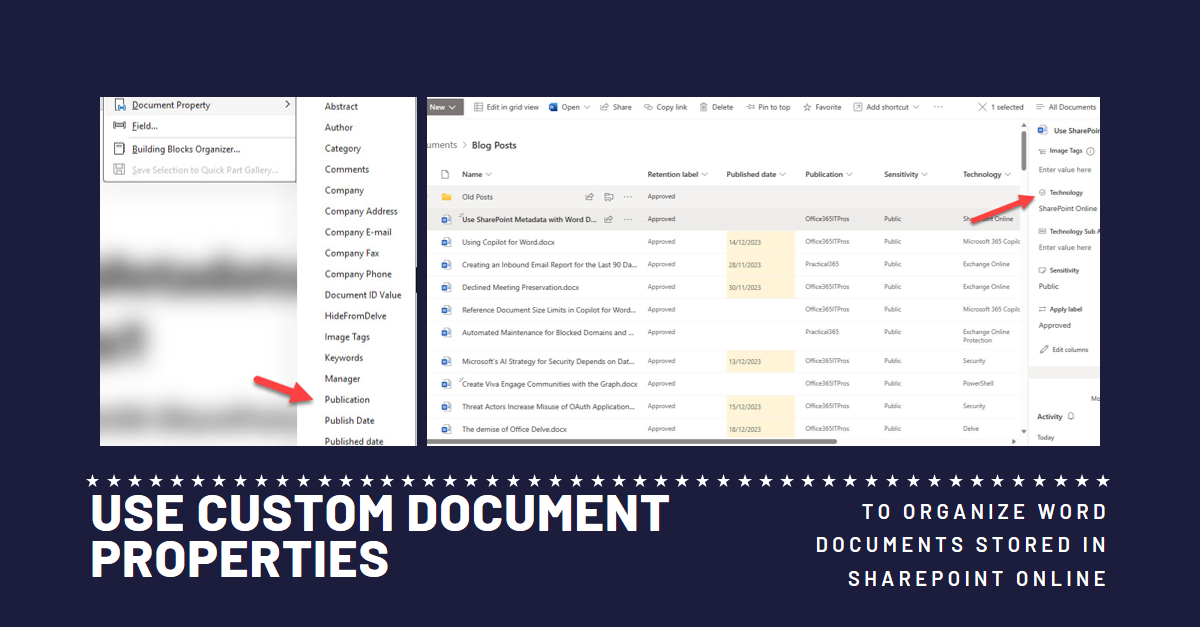Click the Word icon beside Using Copilot for Word.docx

click(446, 242)
